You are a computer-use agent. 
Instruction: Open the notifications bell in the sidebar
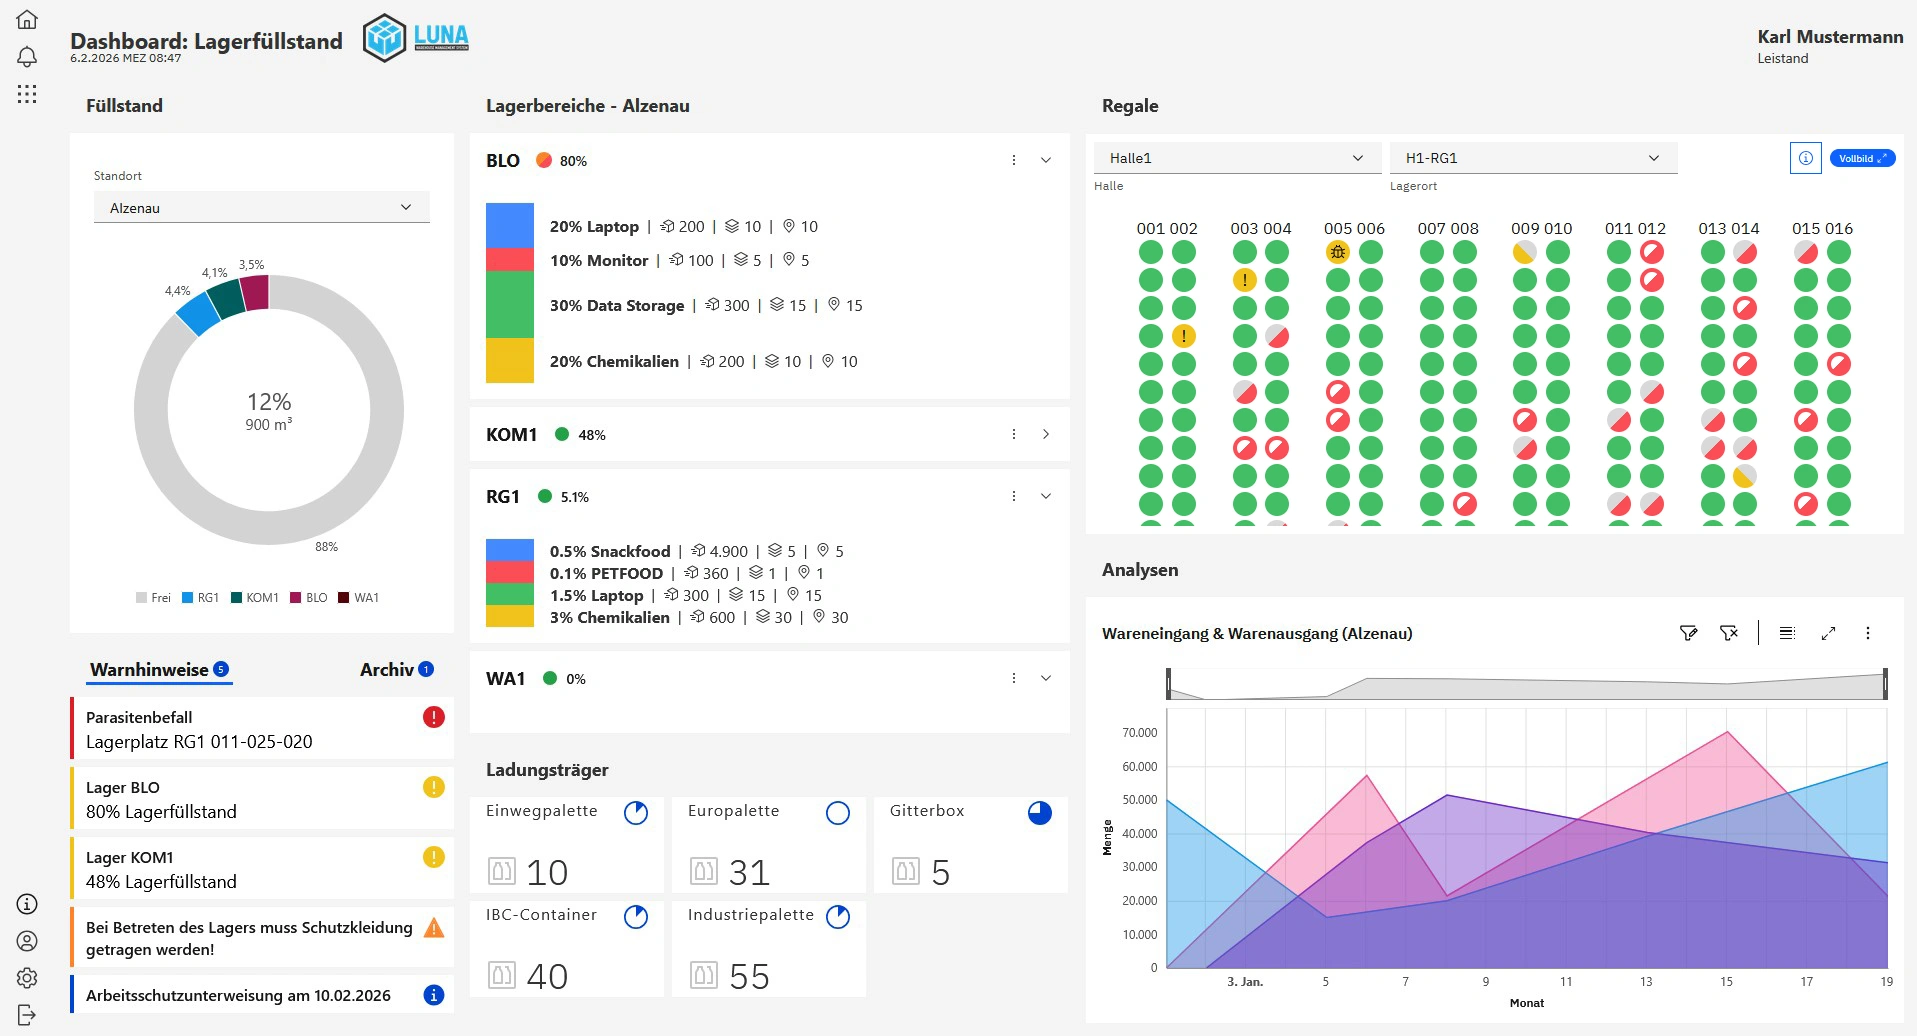27,57
